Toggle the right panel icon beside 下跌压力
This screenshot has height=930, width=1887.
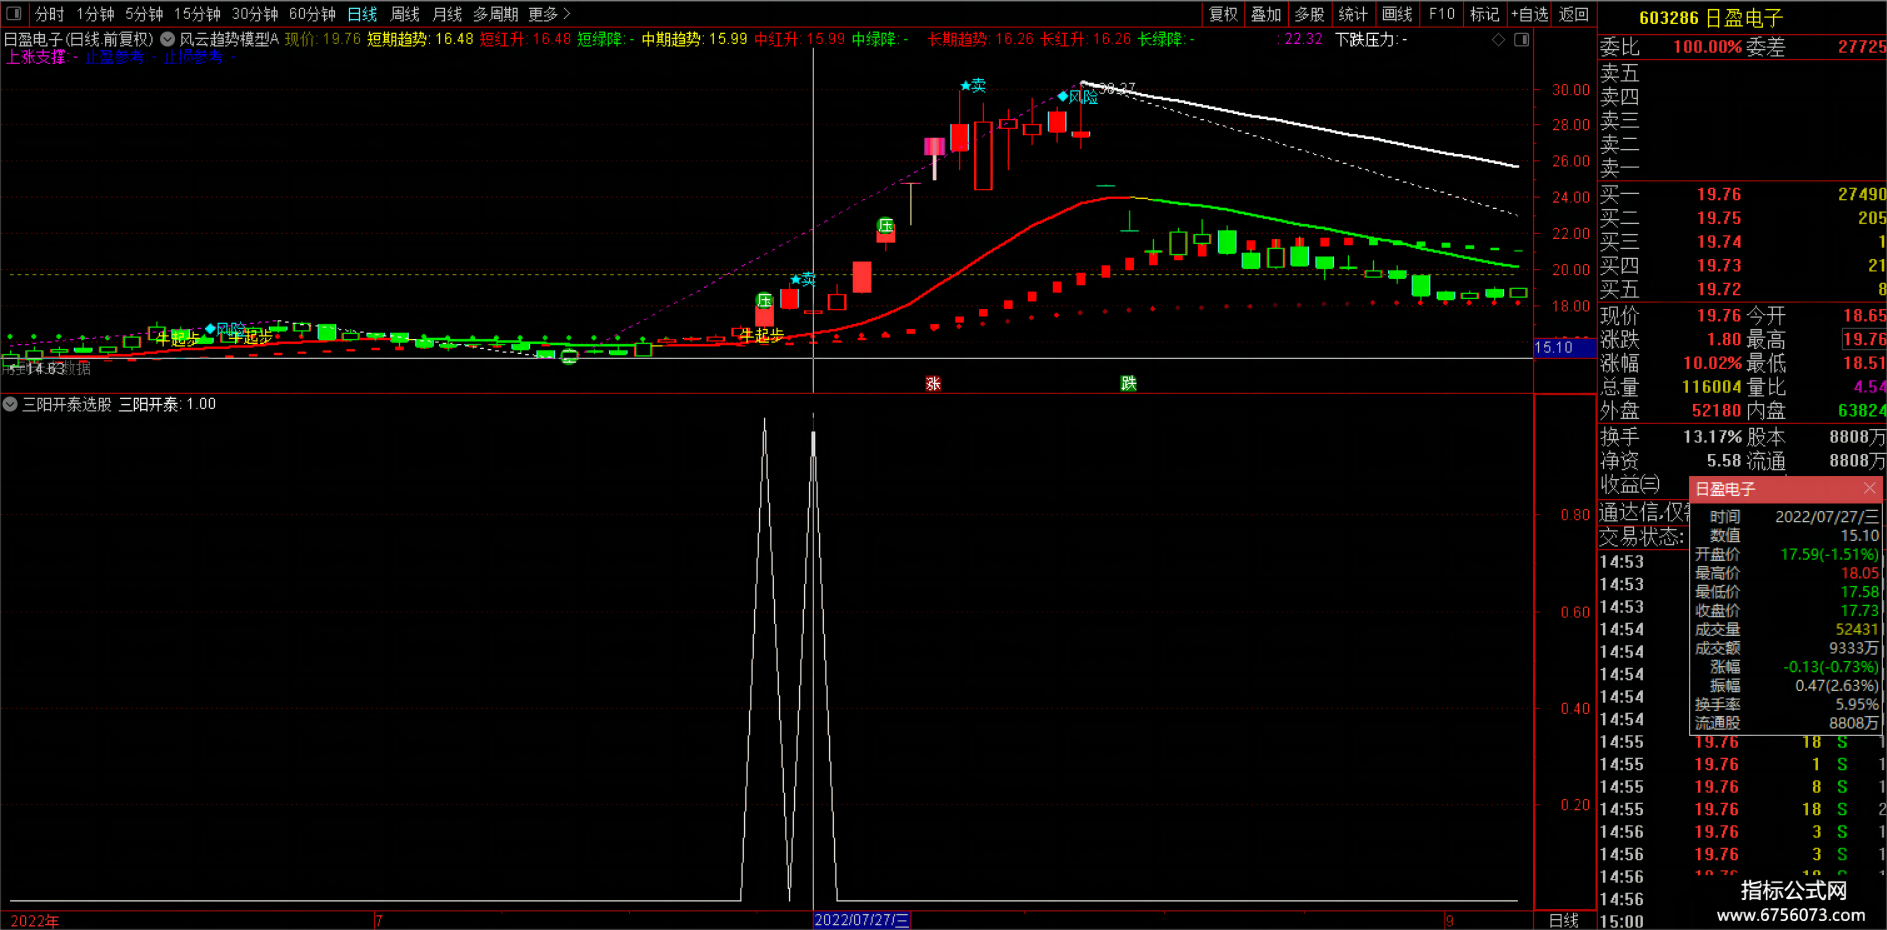tap(1521, 40)
